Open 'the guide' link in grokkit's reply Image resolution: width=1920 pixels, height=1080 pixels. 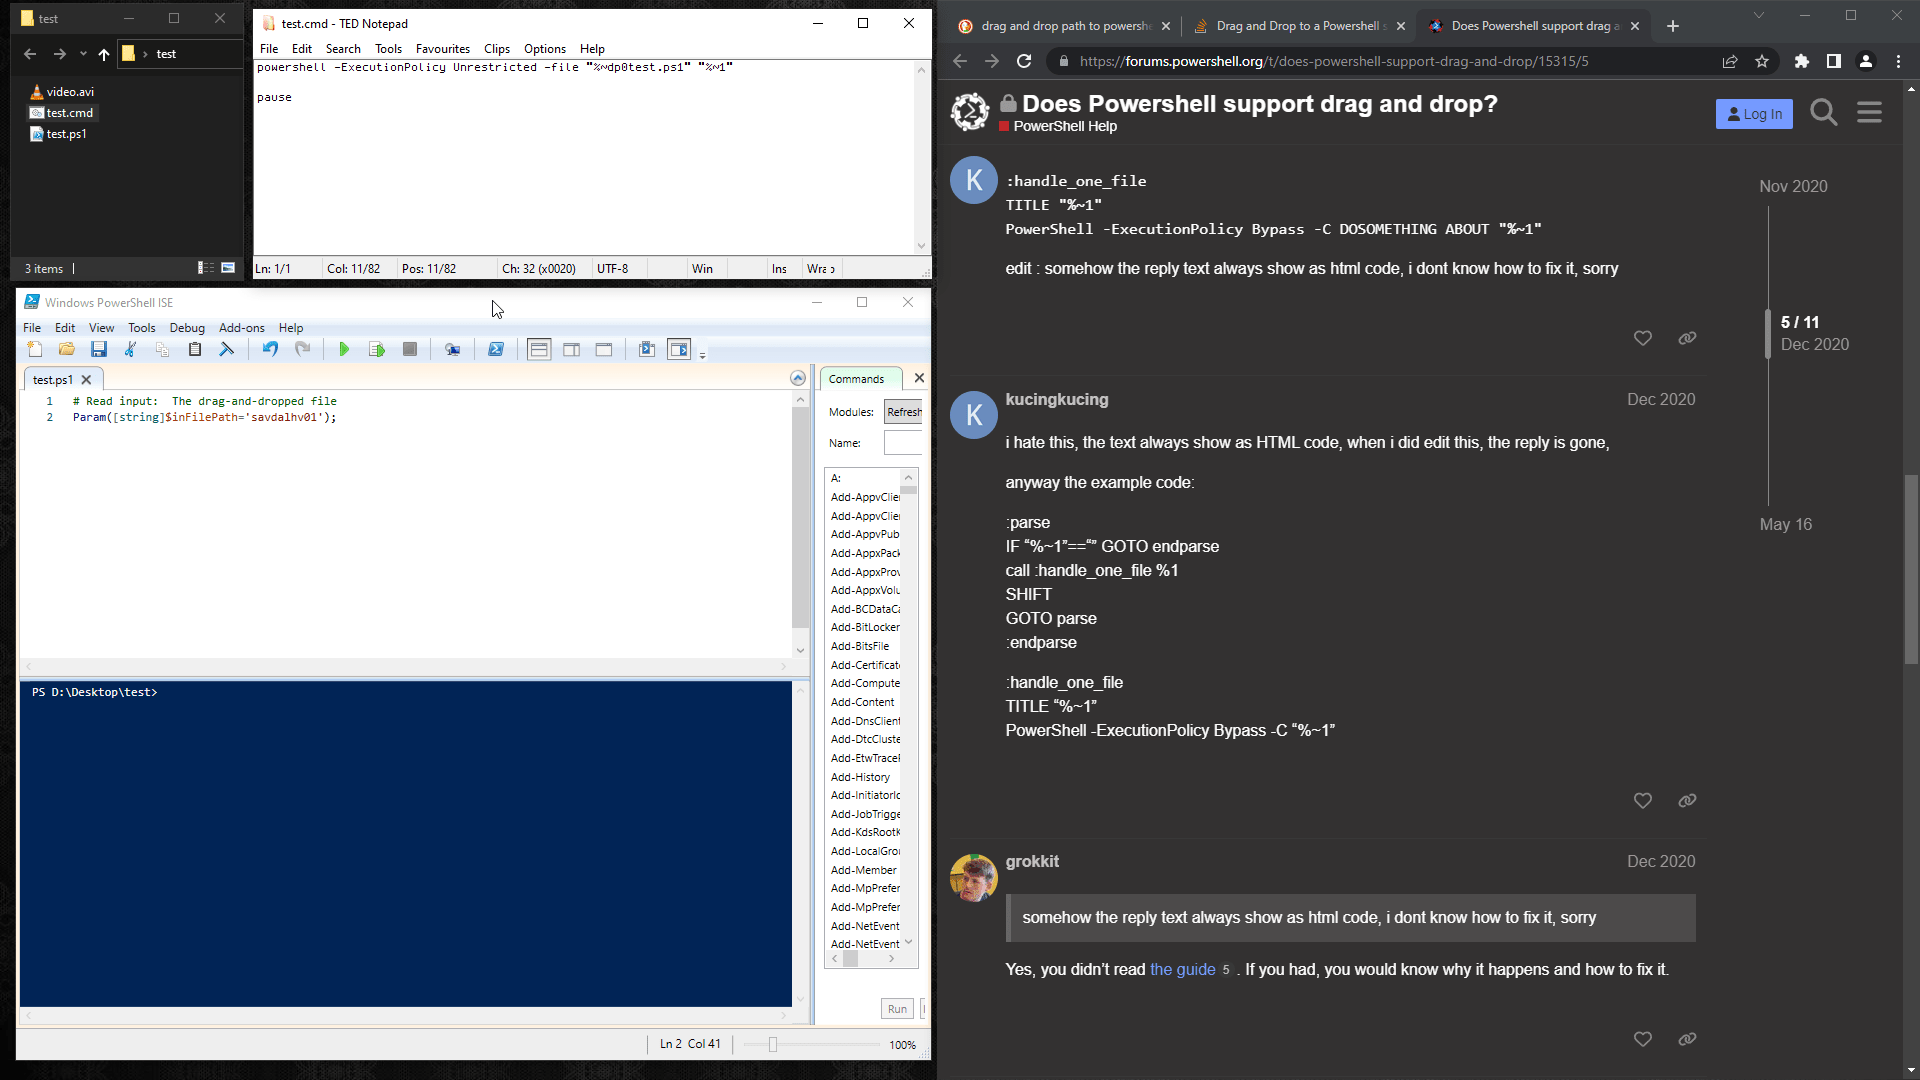pos(1182,969)
